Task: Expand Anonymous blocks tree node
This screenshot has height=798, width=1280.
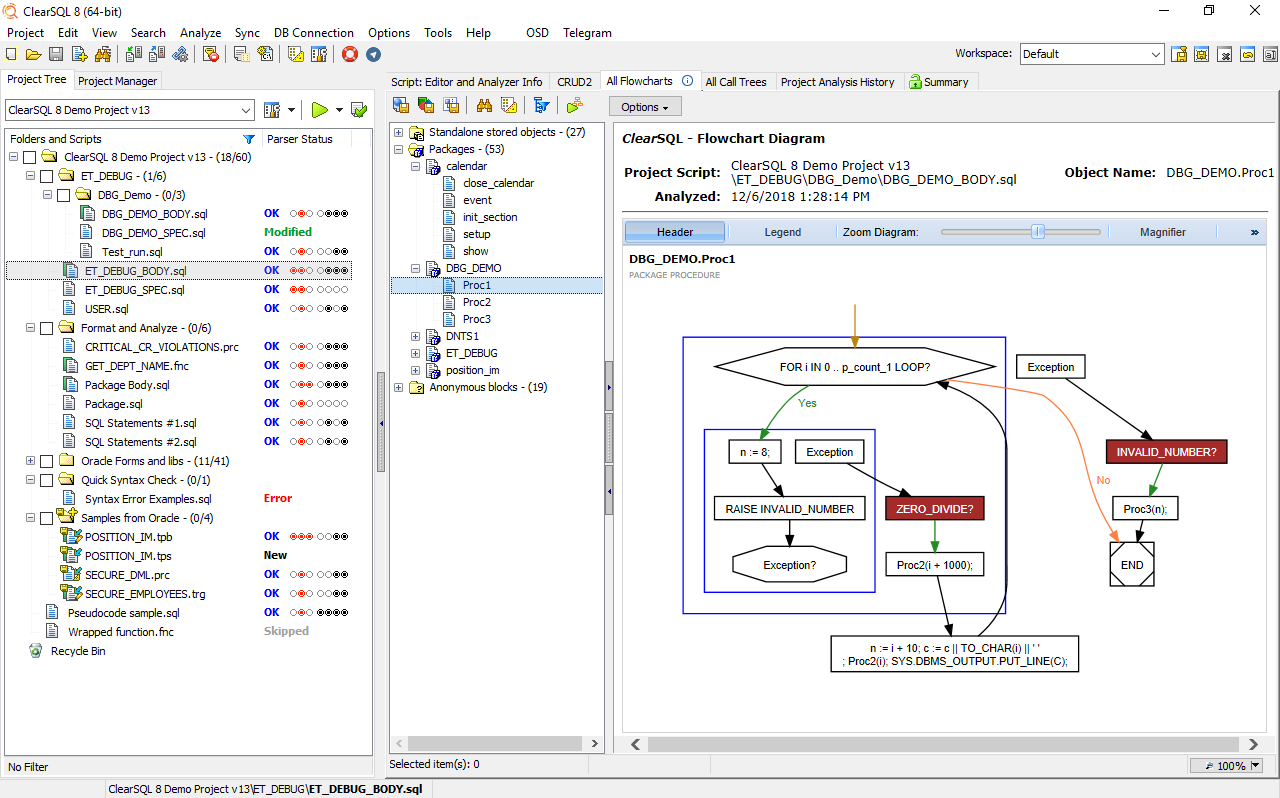Action: click(399, 387)
